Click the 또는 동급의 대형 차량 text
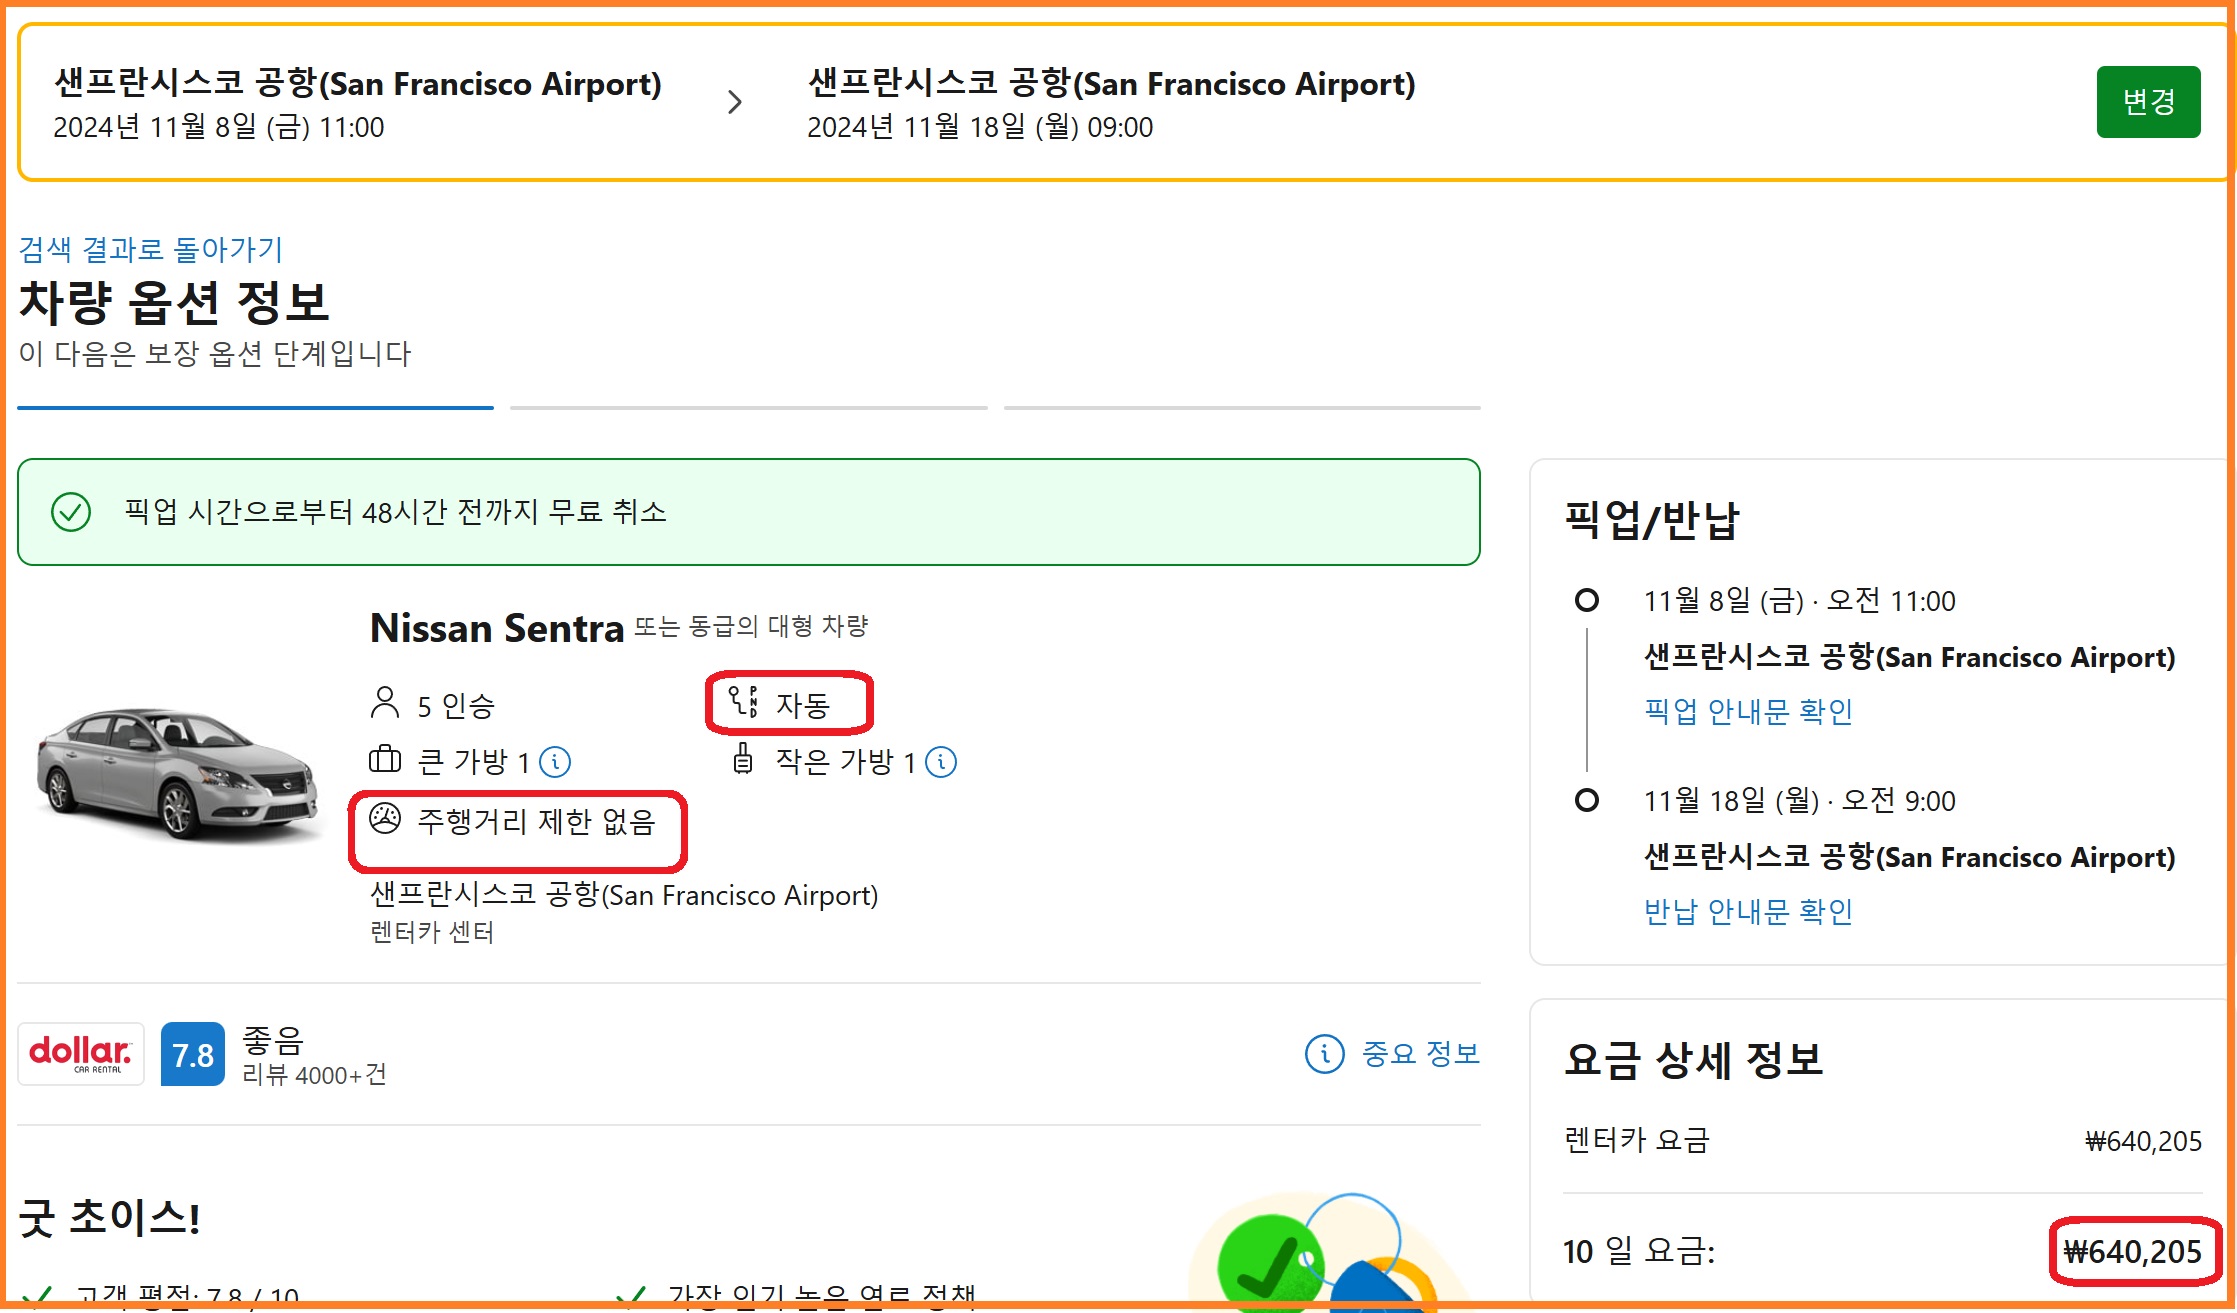Image resolution: width=2237 pixels, height=1313 pixels. click(x=751, y=626)
